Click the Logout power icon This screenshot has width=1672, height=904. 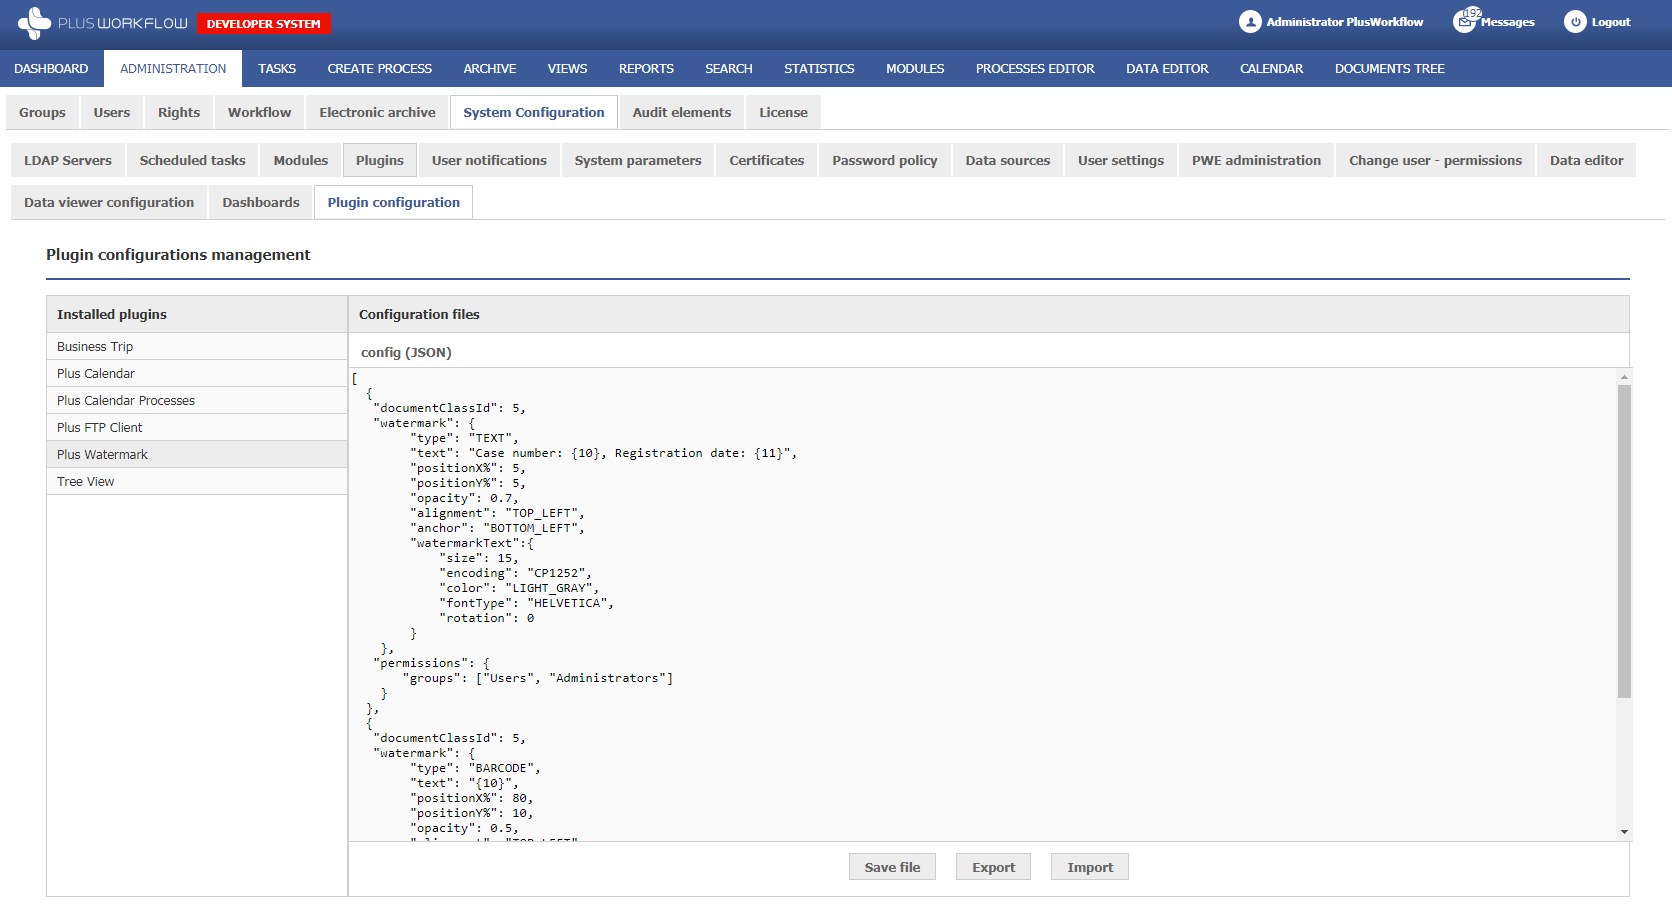coord(1575,22)
